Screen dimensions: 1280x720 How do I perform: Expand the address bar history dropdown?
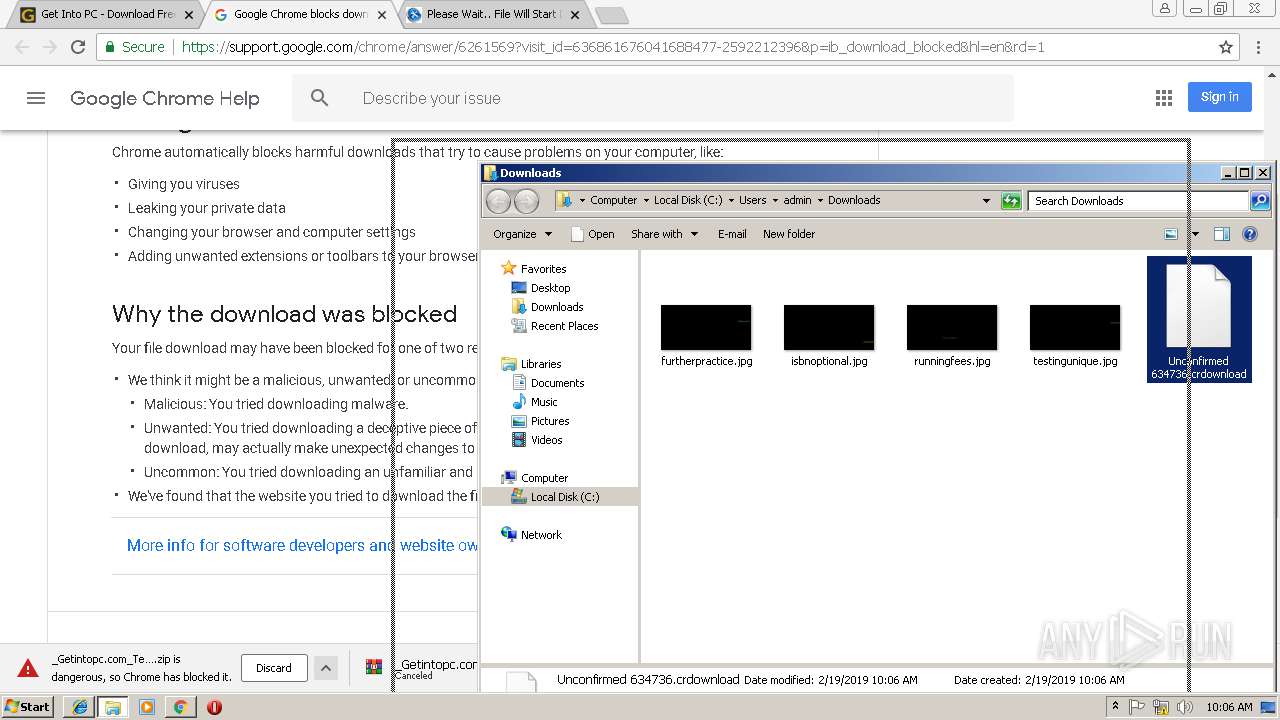click(x=986, y=201)
